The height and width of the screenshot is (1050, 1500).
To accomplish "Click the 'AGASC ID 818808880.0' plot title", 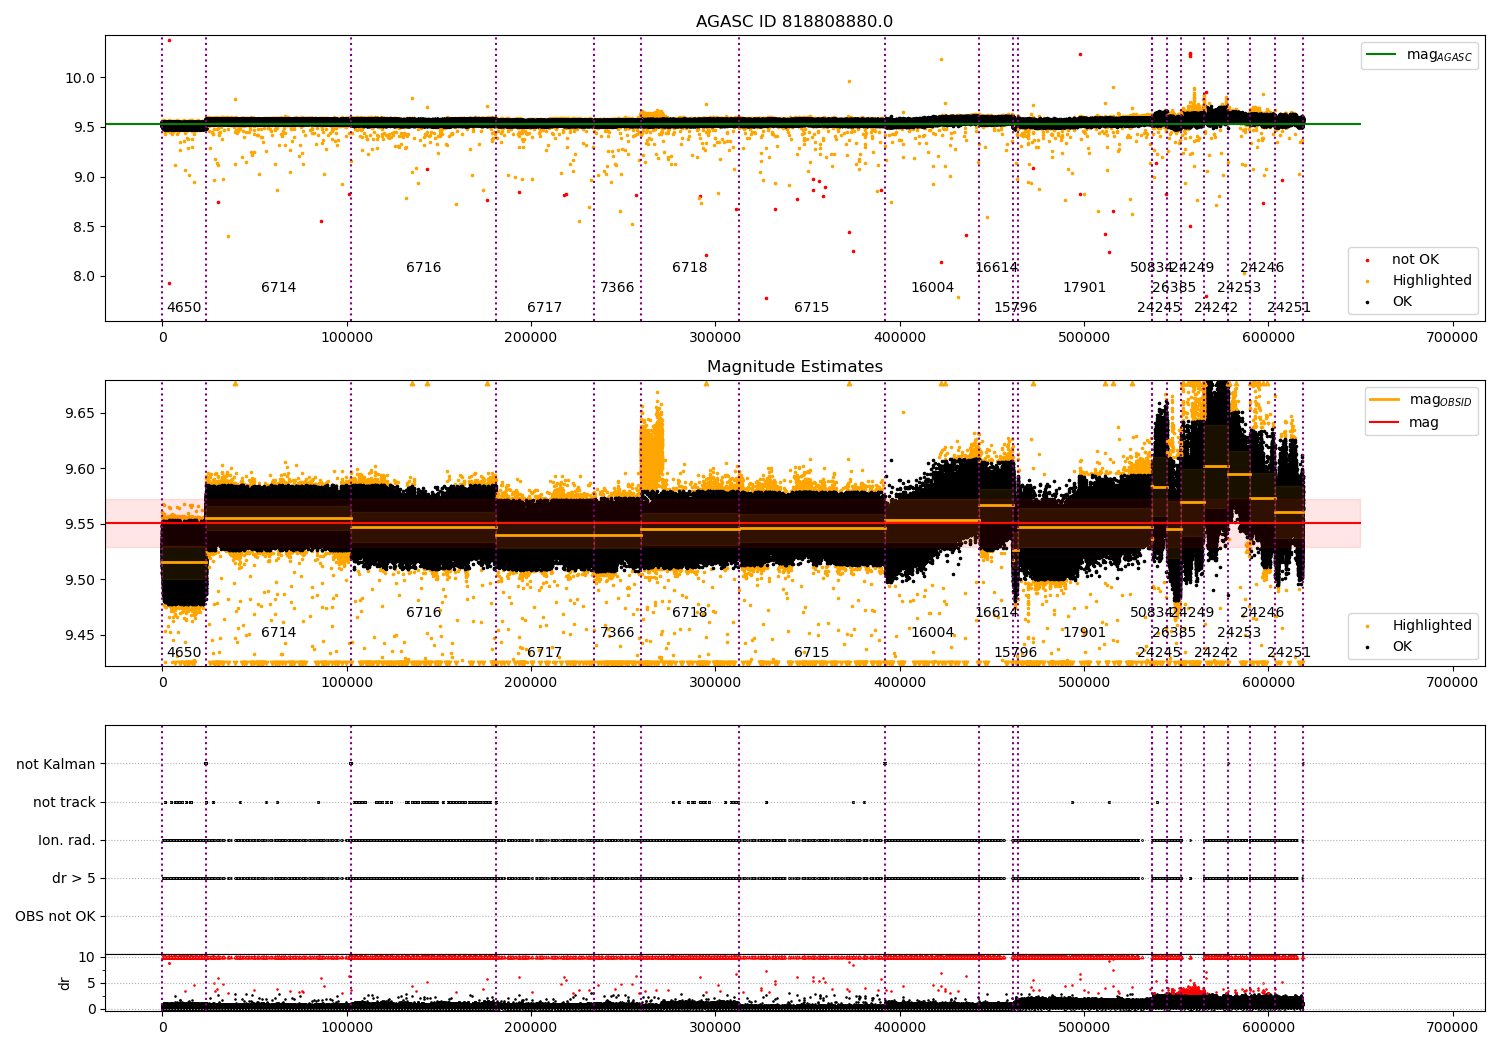I will [794, 22].
